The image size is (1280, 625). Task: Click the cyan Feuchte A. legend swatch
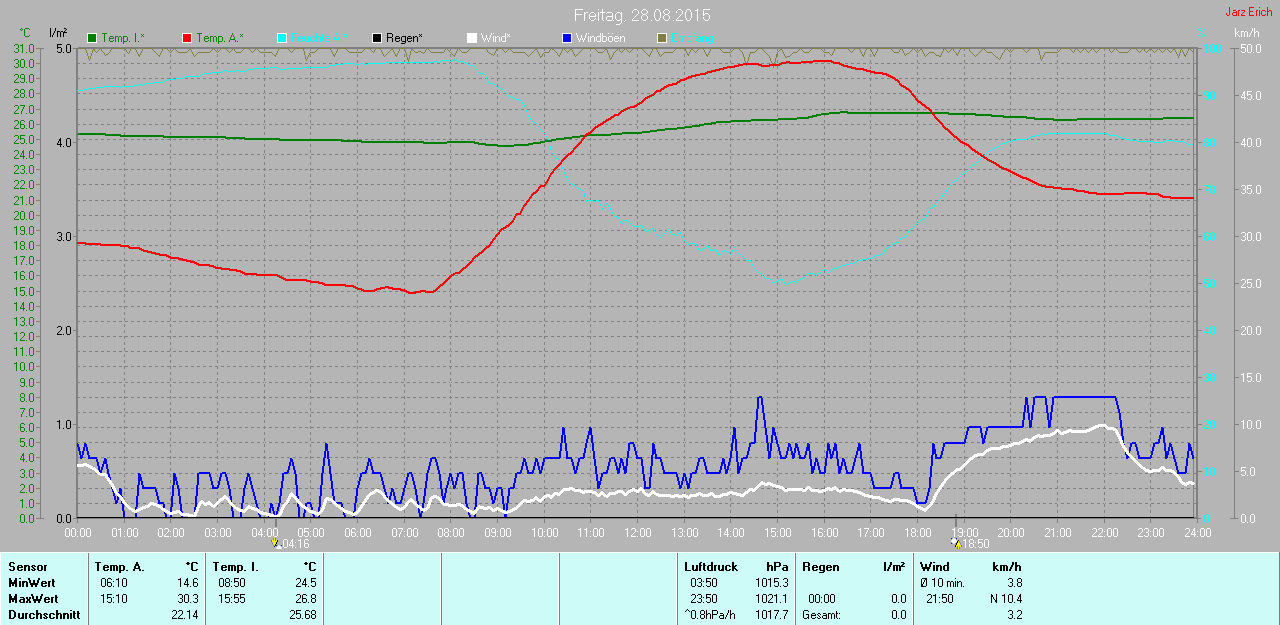[x=281, y=38]
